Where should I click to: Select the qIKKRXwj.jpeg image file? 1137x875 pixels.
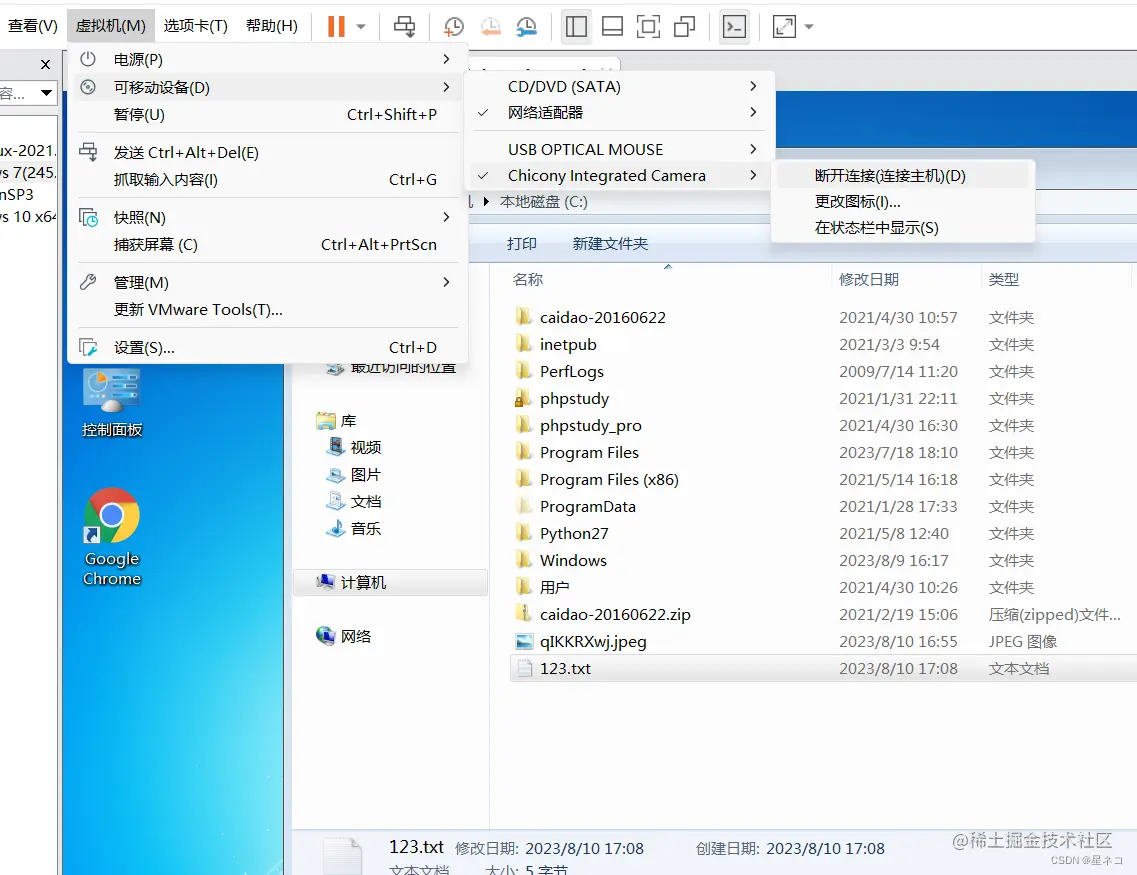tap(593, 641)
